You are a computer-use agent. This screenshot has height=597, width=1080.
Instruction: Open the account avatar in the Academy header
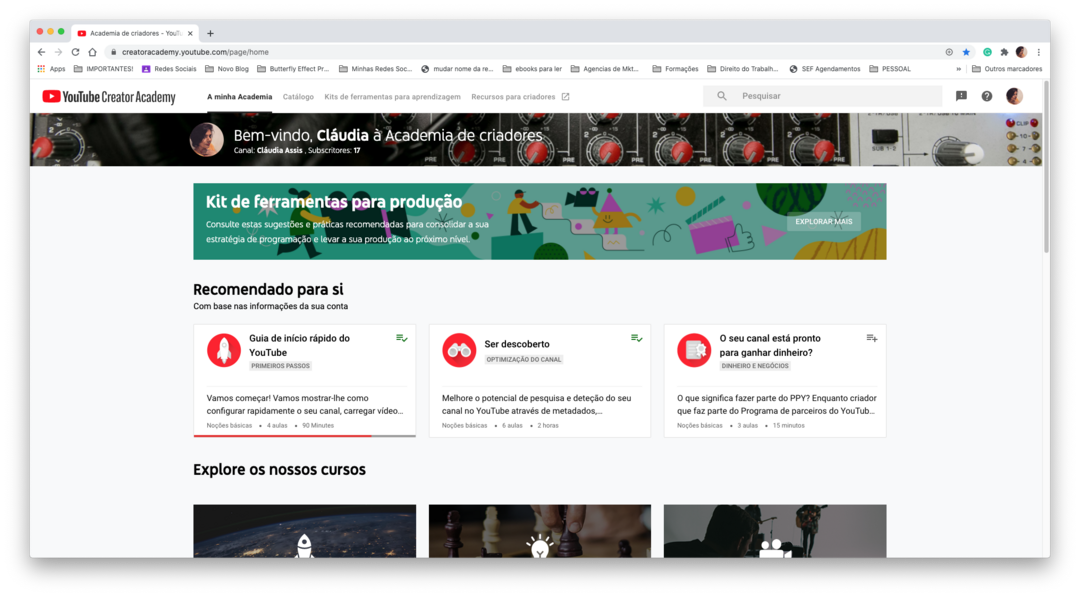click(1014, 96)
